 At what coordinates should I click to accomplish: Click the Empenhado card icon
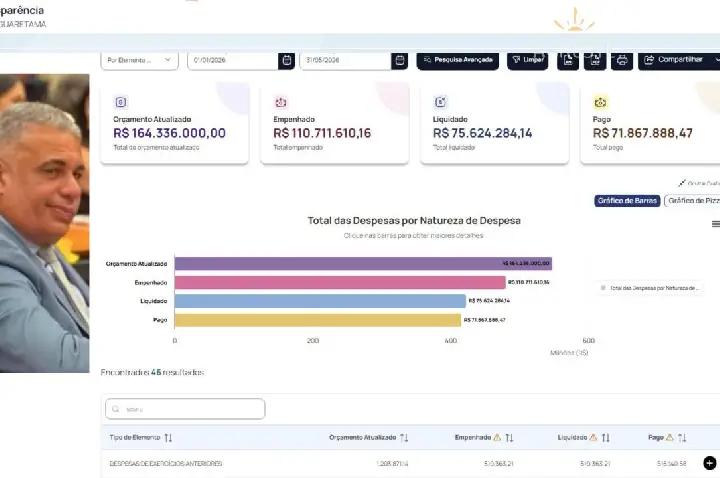pyautogui.click(x=281, y=102)
